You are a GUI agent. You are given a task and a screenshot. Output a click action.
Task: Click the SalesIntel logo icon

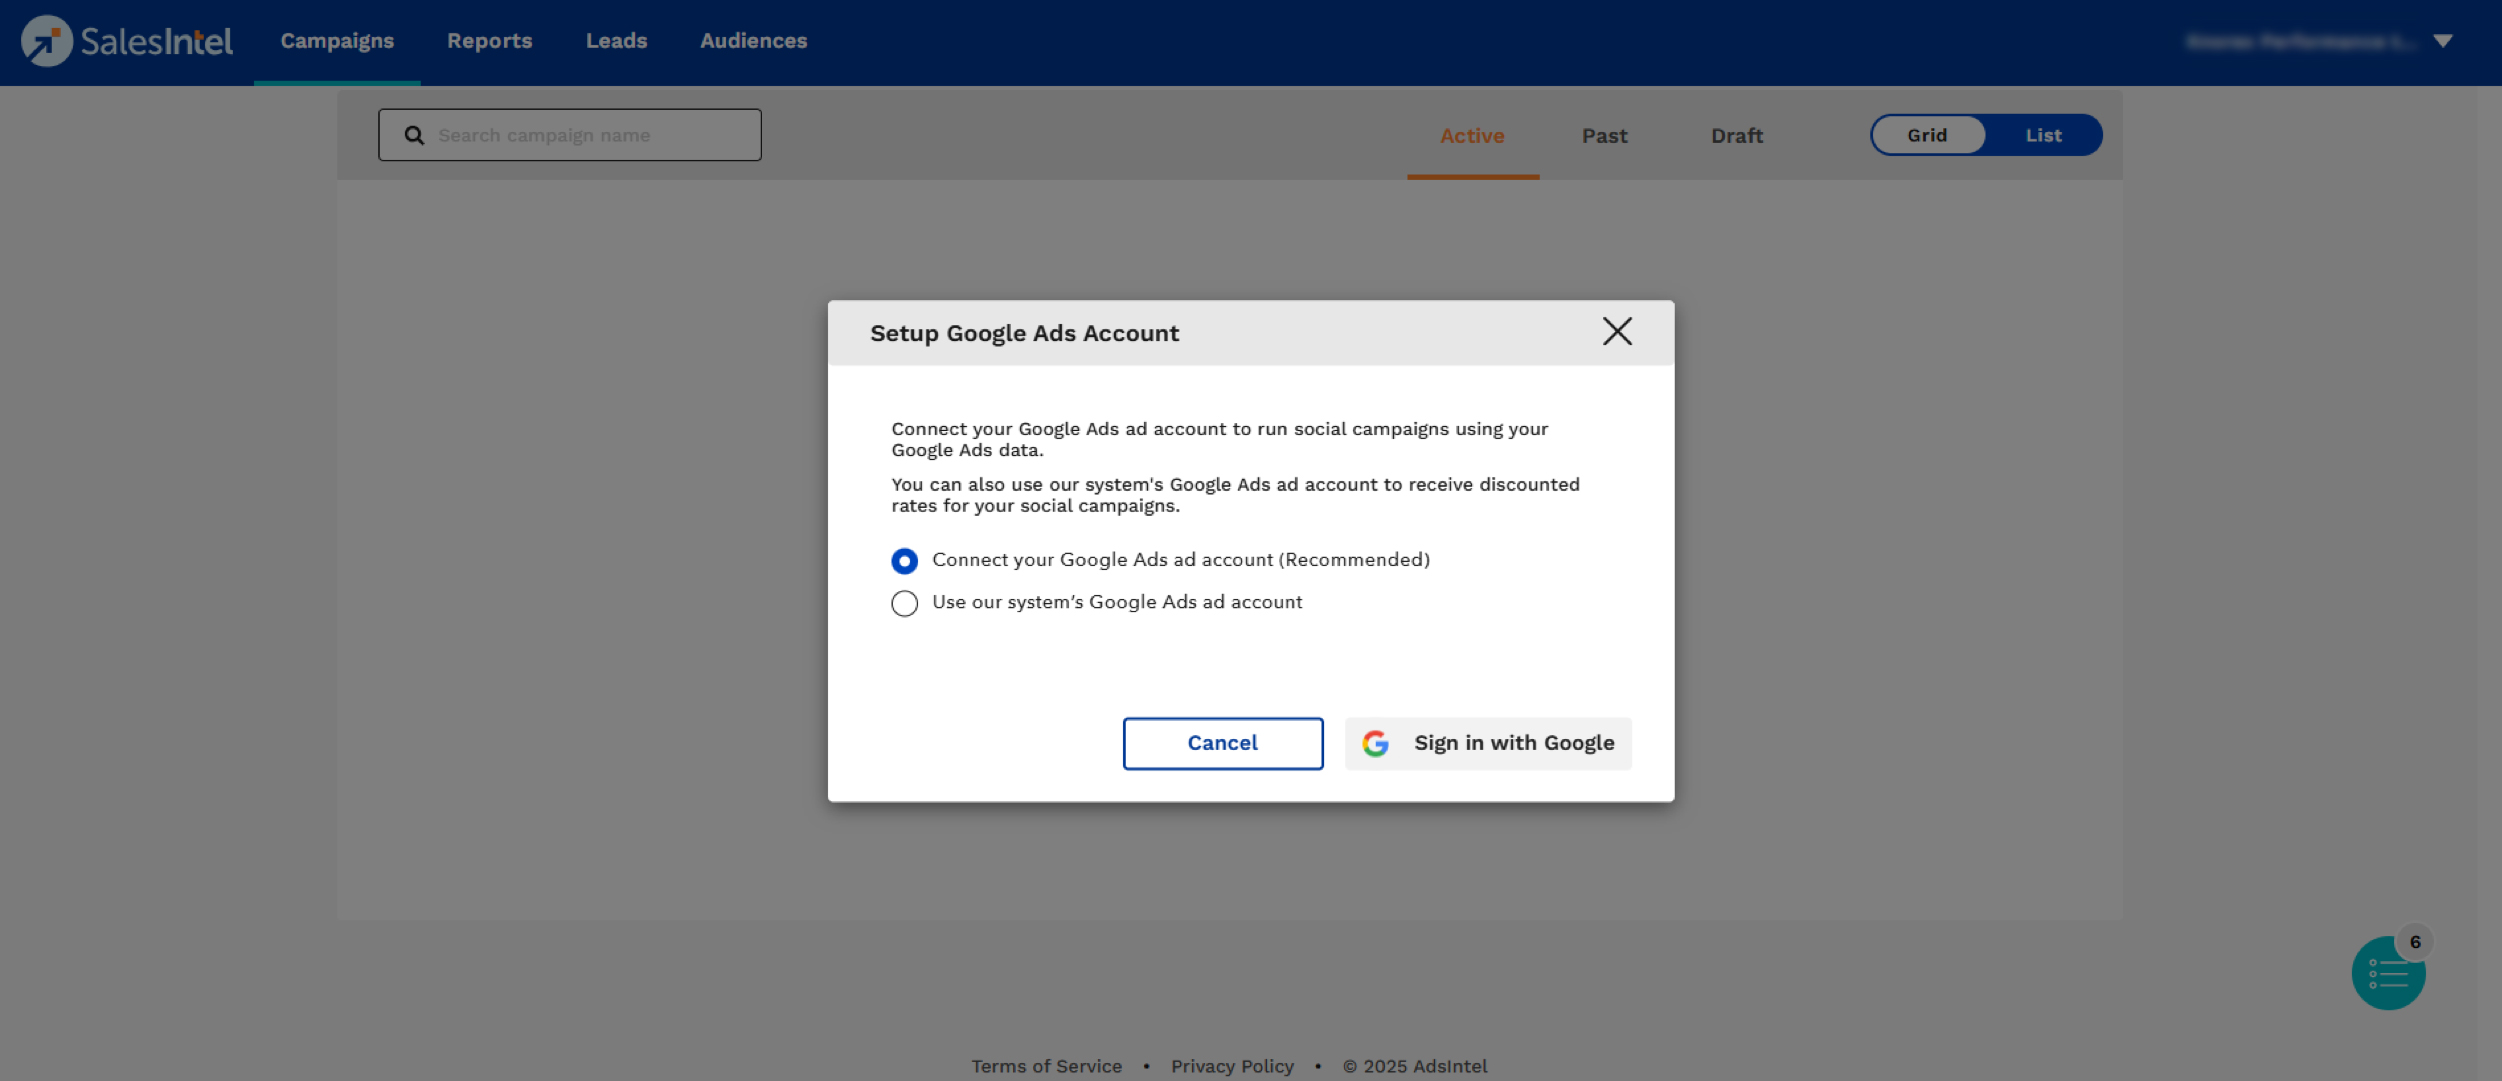tap(46, 41)
